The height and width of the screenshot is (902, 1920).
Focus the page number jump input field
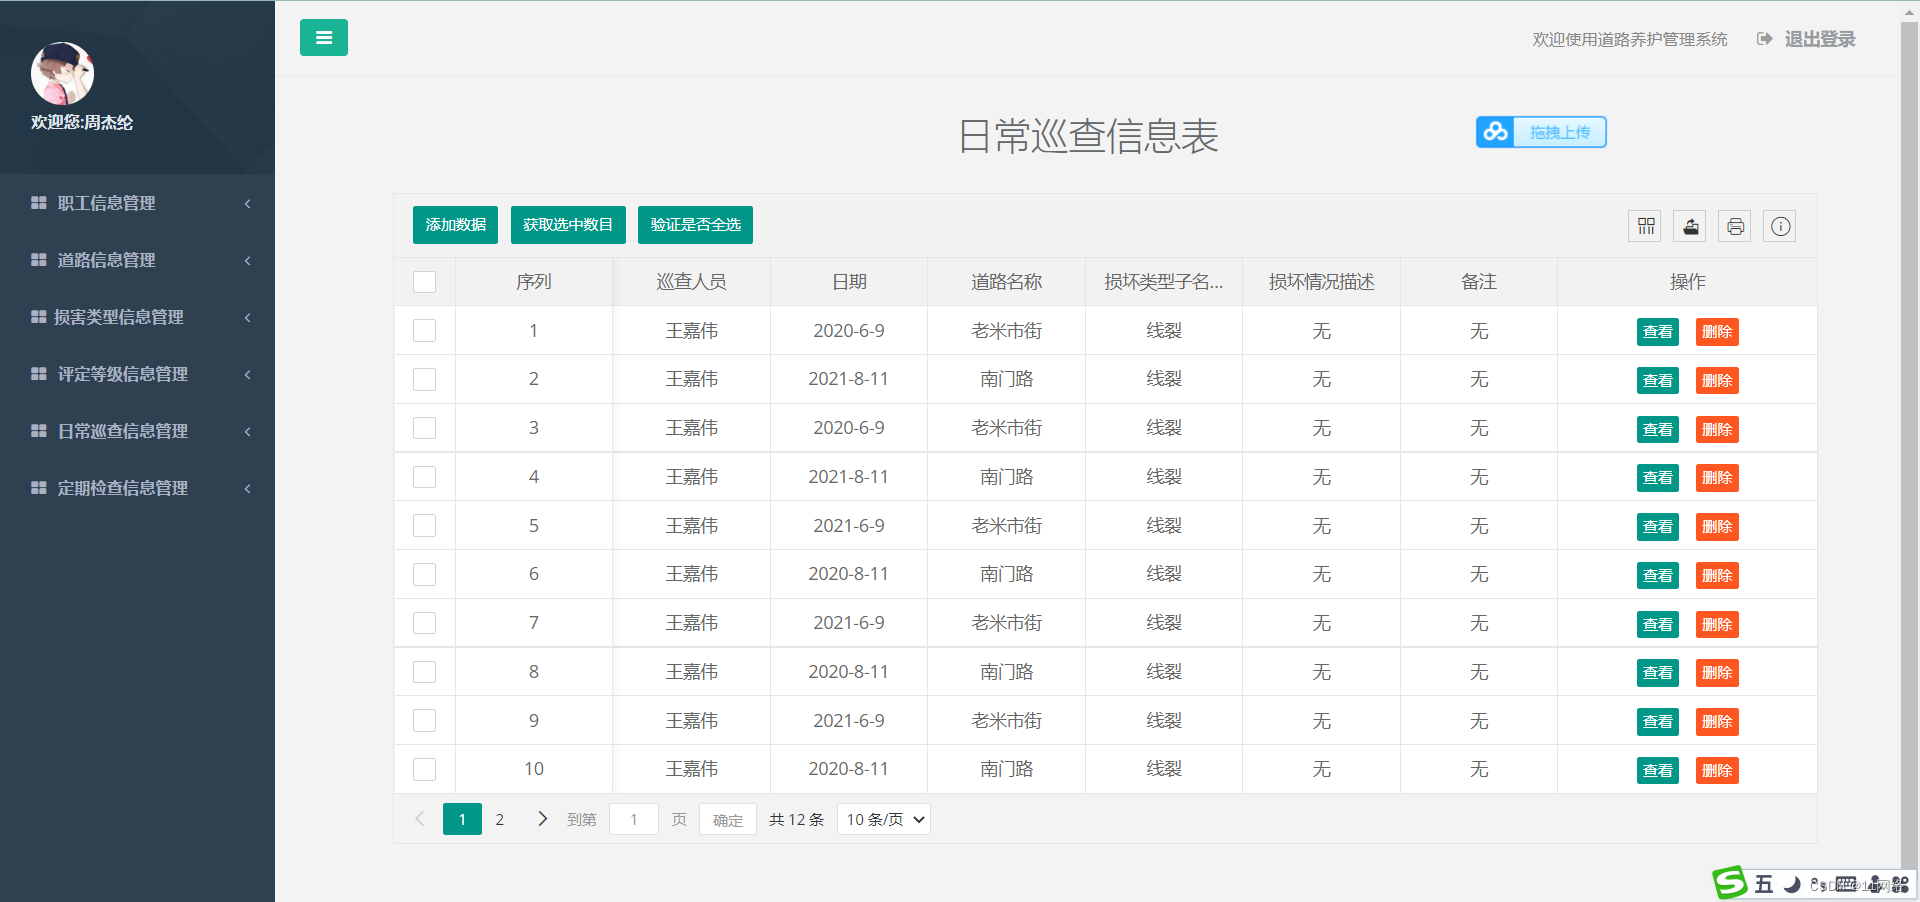634,819
